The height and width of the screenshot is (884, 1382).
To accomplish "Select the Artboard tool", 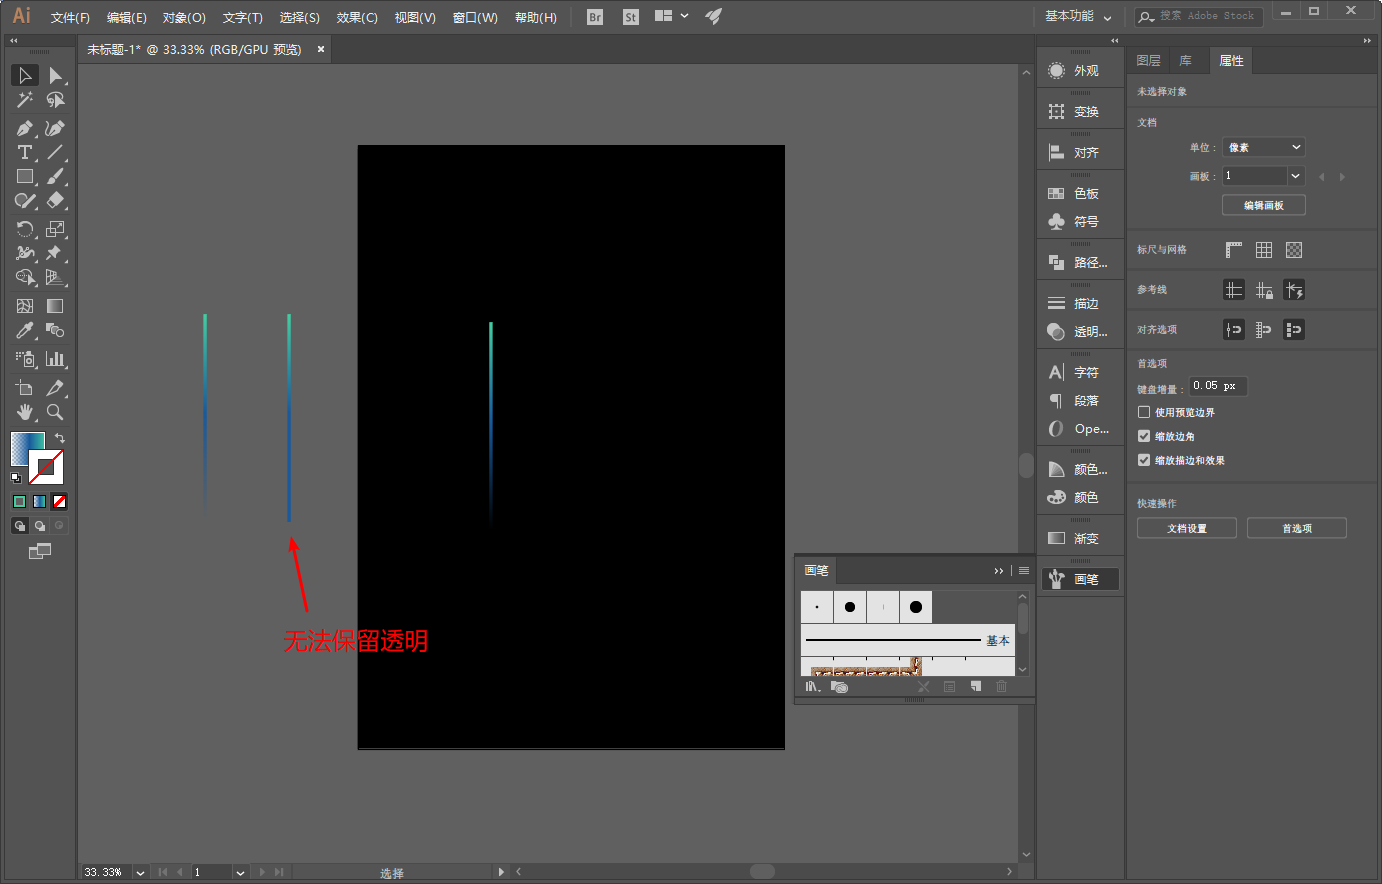I will click(x=25, y=388).
